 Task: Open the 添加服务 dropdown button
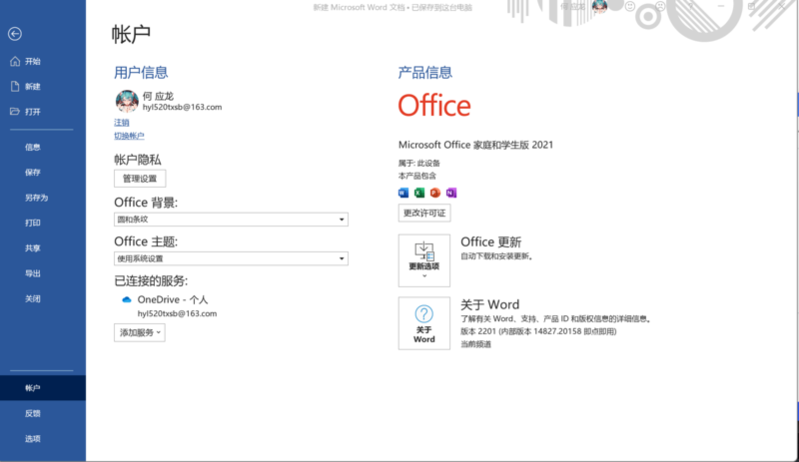[x=139, y=332]
